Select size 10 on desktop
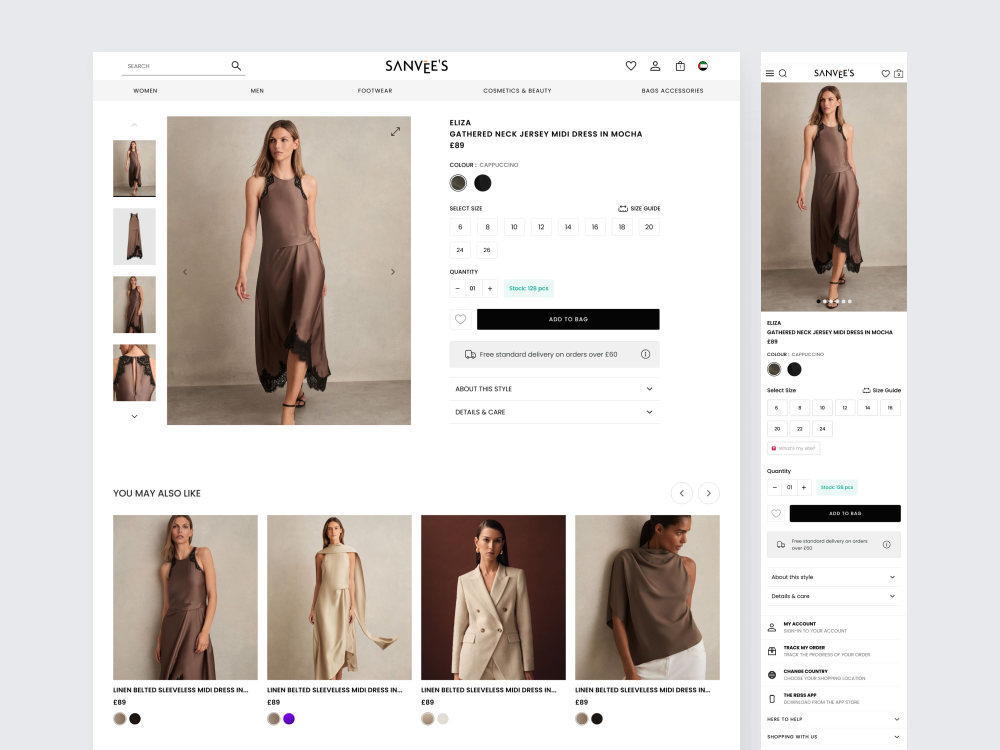The height and width of the screenshot is (750, 1000). tap(514, 227)
